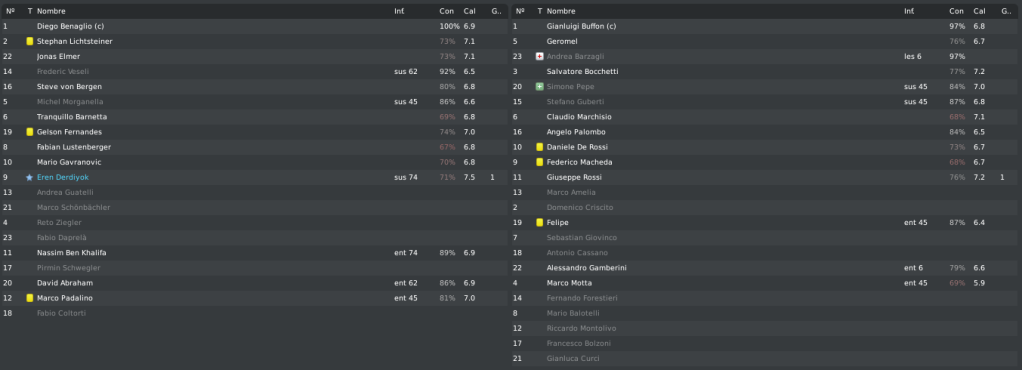Click Felipe's yellow card icon
Viewport: 1022px width, 370px height.
(x=539, y=222)
